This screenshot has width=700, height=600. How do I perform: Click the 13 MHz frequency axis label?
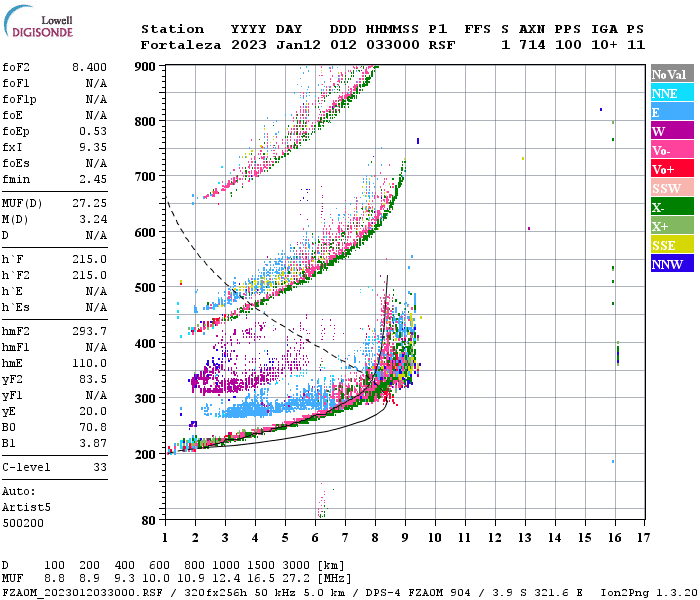tap(525, 538)
